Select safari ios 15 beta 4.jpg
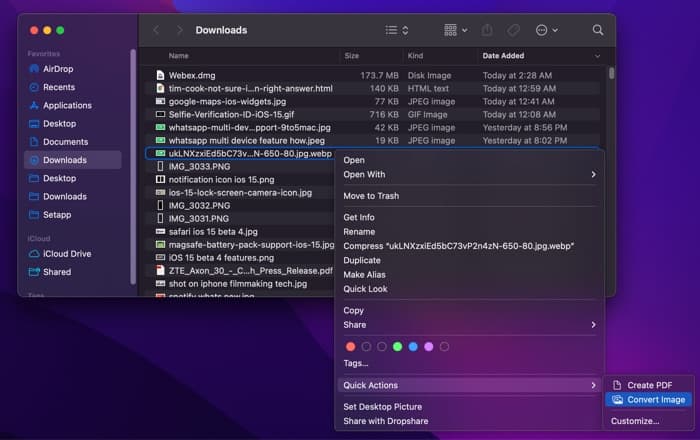This screenshot has width=700, height=440. [213, 232]
